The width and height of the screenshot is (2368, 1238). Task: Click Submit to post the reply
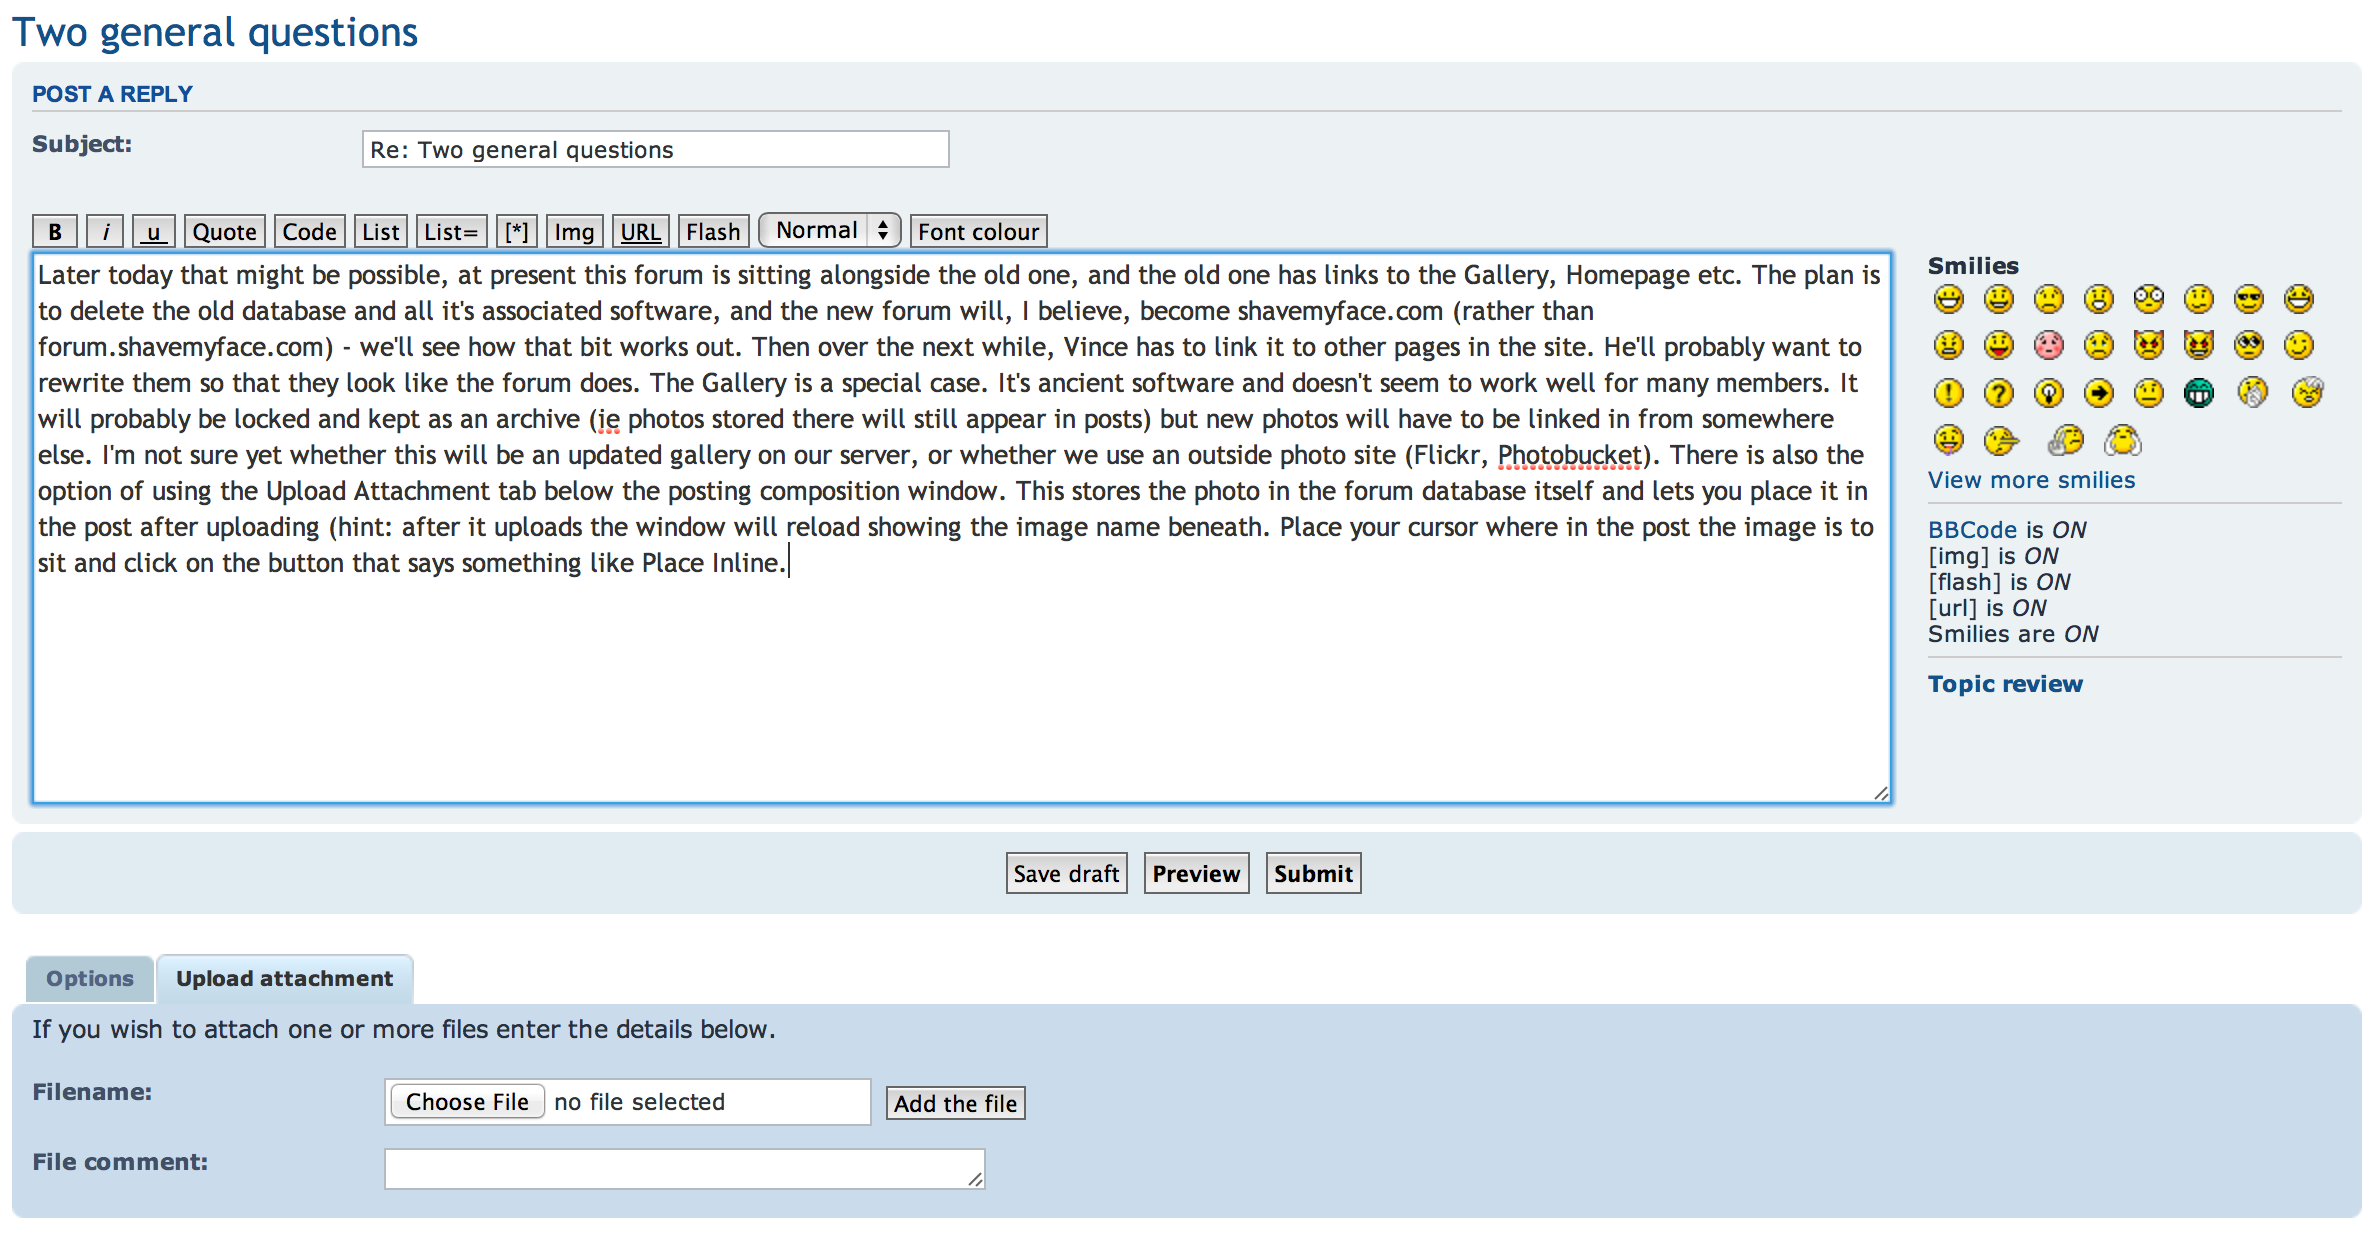coord(1314,873)
